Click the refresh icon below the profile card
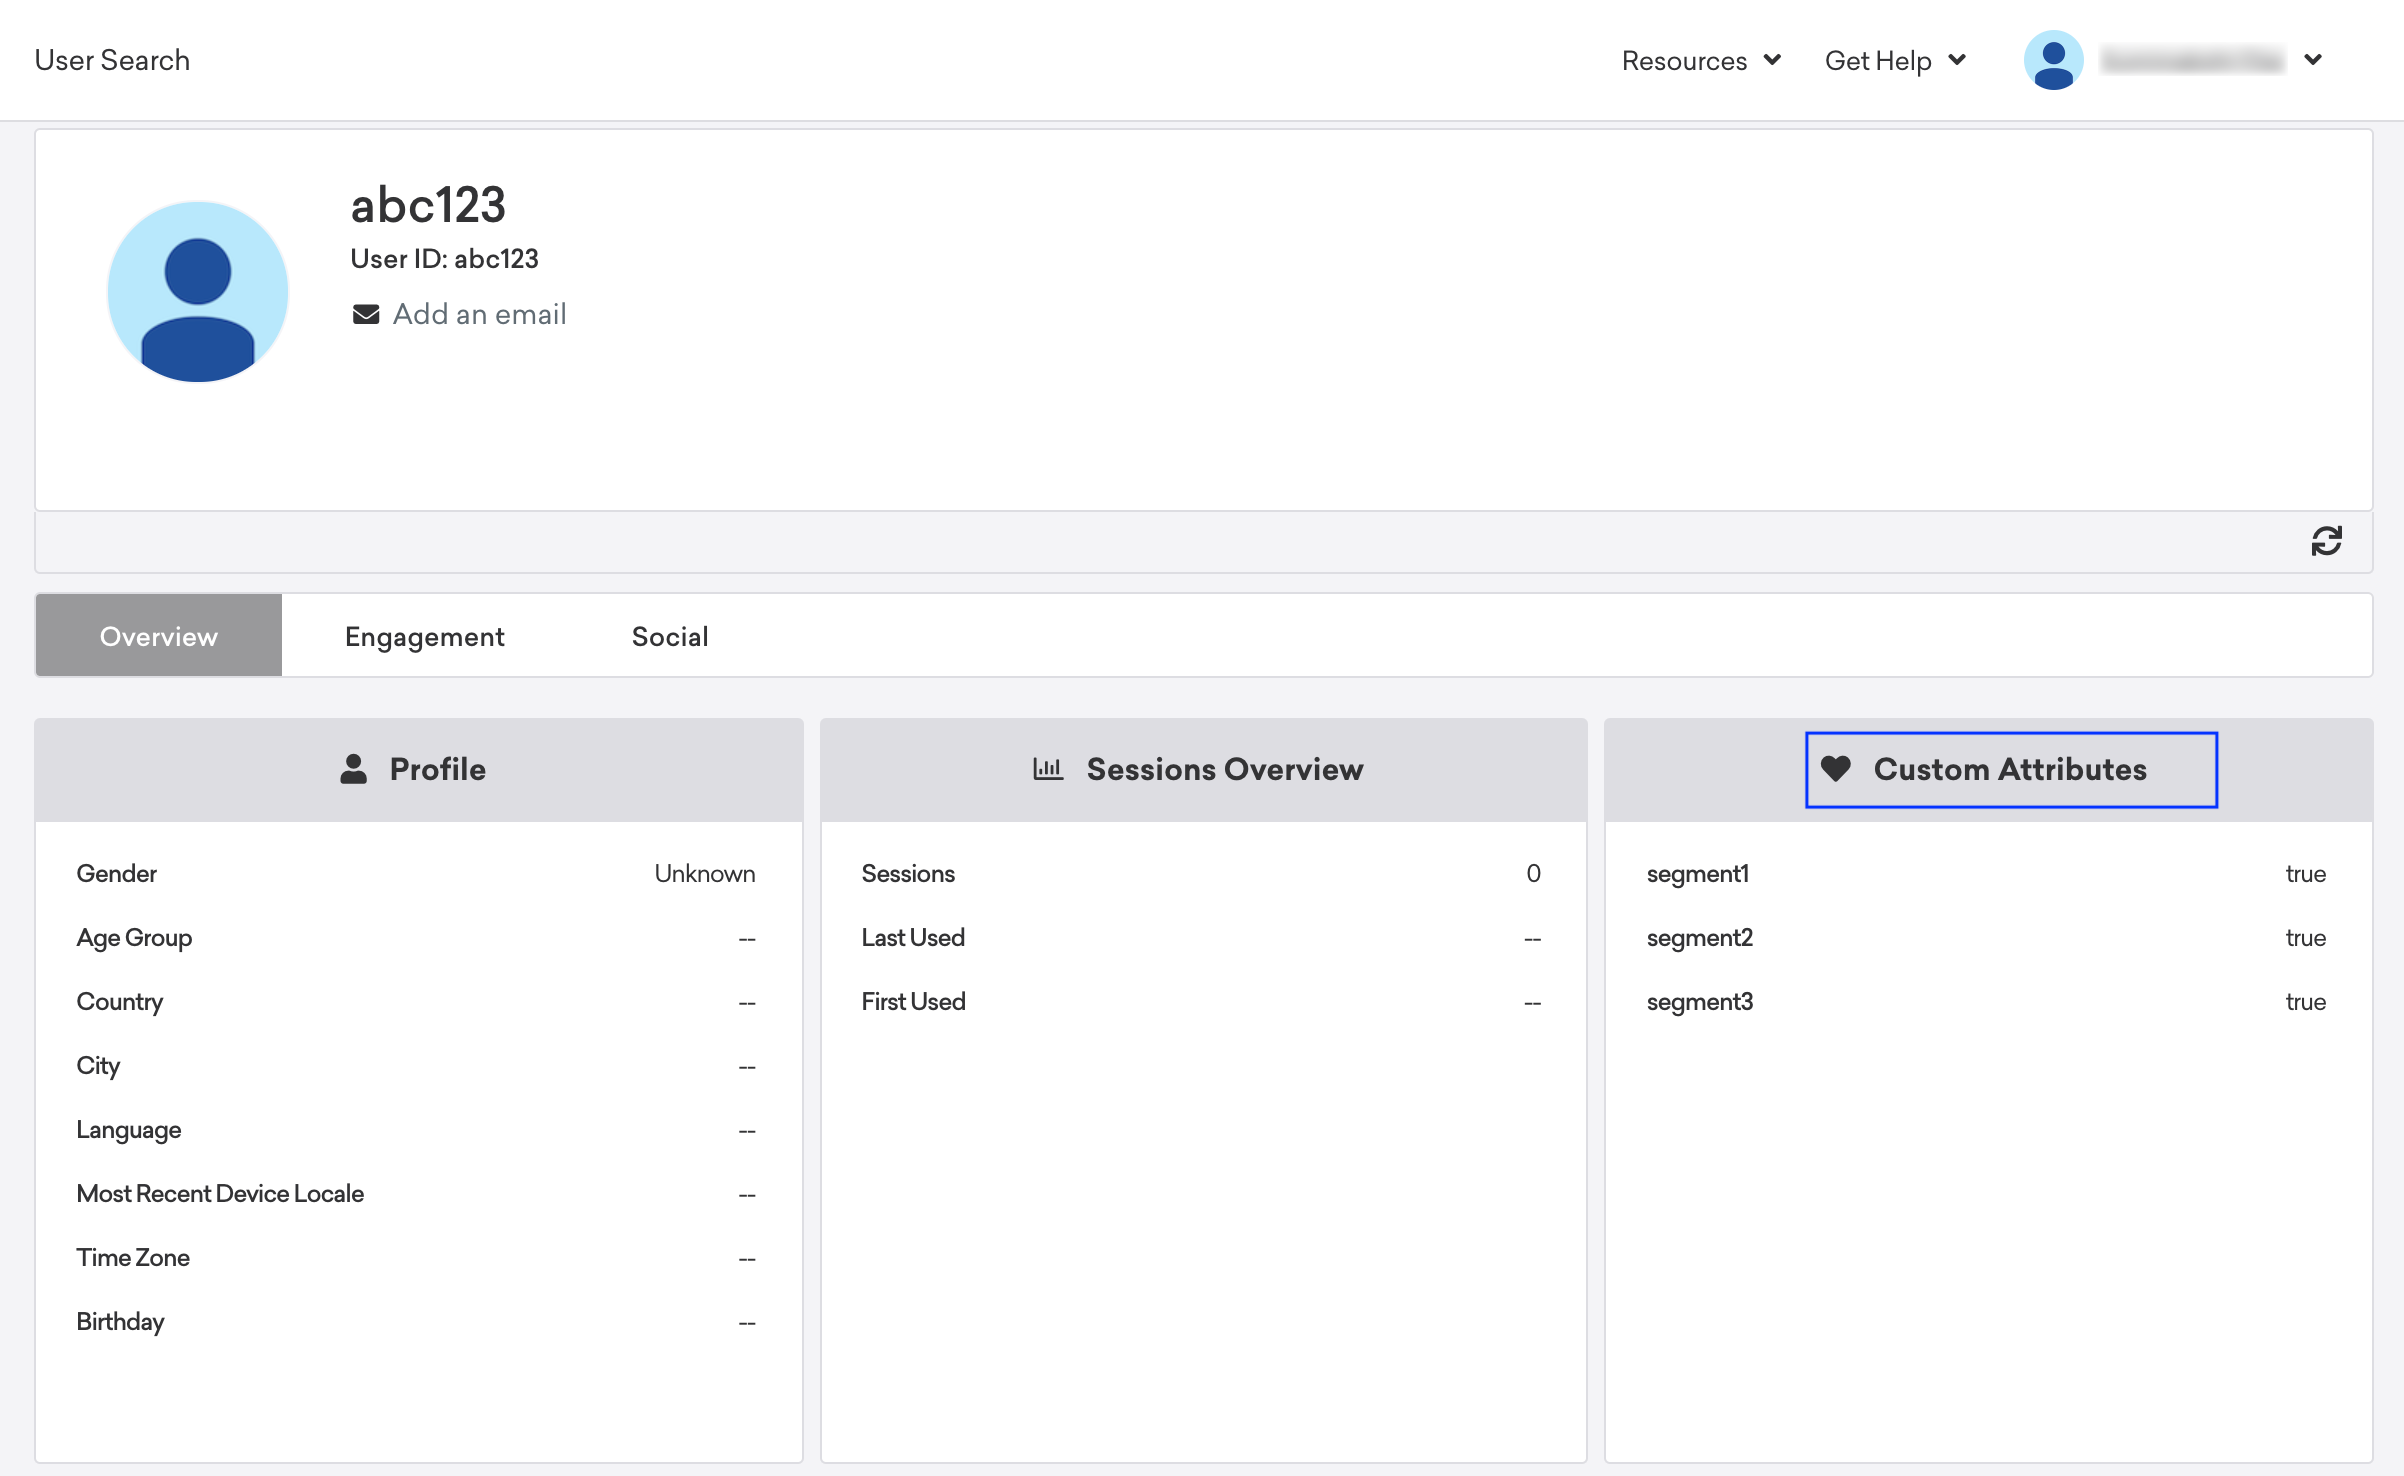Viewport: 2404px width, 1476px height. tap(2326, 541)
